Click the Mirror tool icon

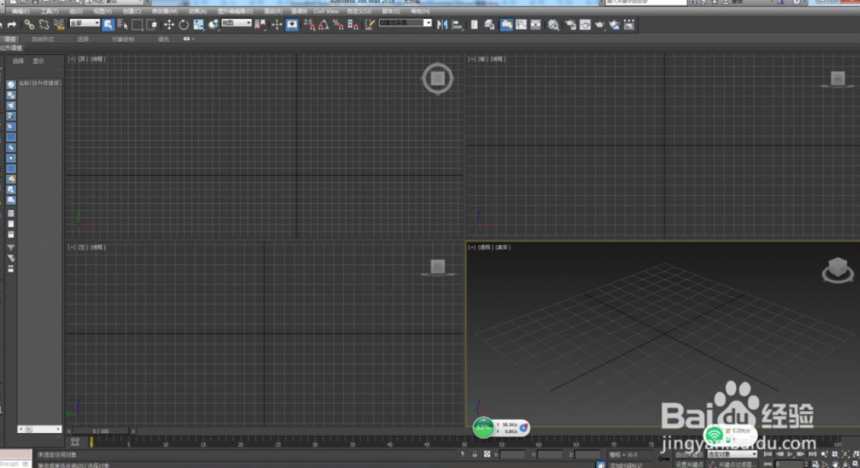point(442,25)
